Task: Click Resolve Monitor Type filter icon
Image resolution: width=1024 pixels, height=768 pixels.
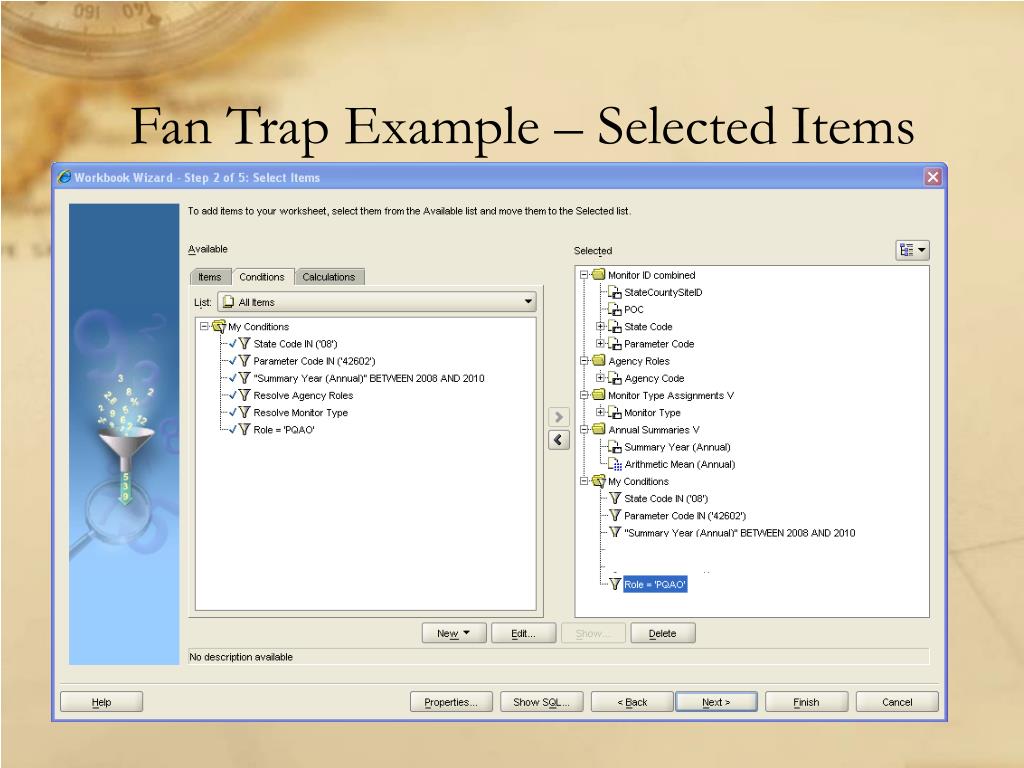Action: (x=244, y=412)
